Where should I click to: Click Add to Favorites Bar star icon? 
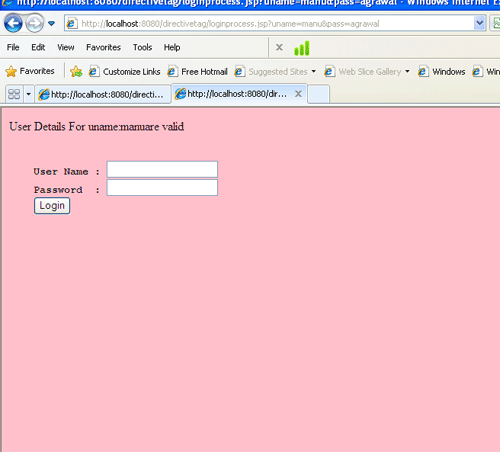pyautogui.click(x=76, y=71)
